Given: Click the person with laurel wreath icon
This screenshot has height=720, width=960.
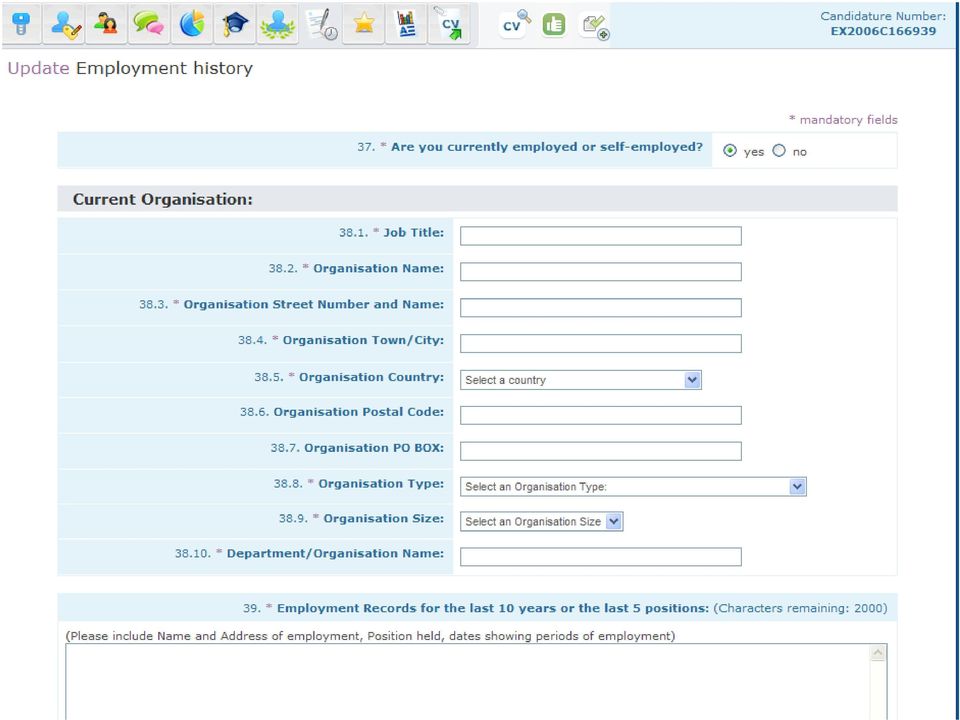Looking at the screenshot, I should click(278, 24).
